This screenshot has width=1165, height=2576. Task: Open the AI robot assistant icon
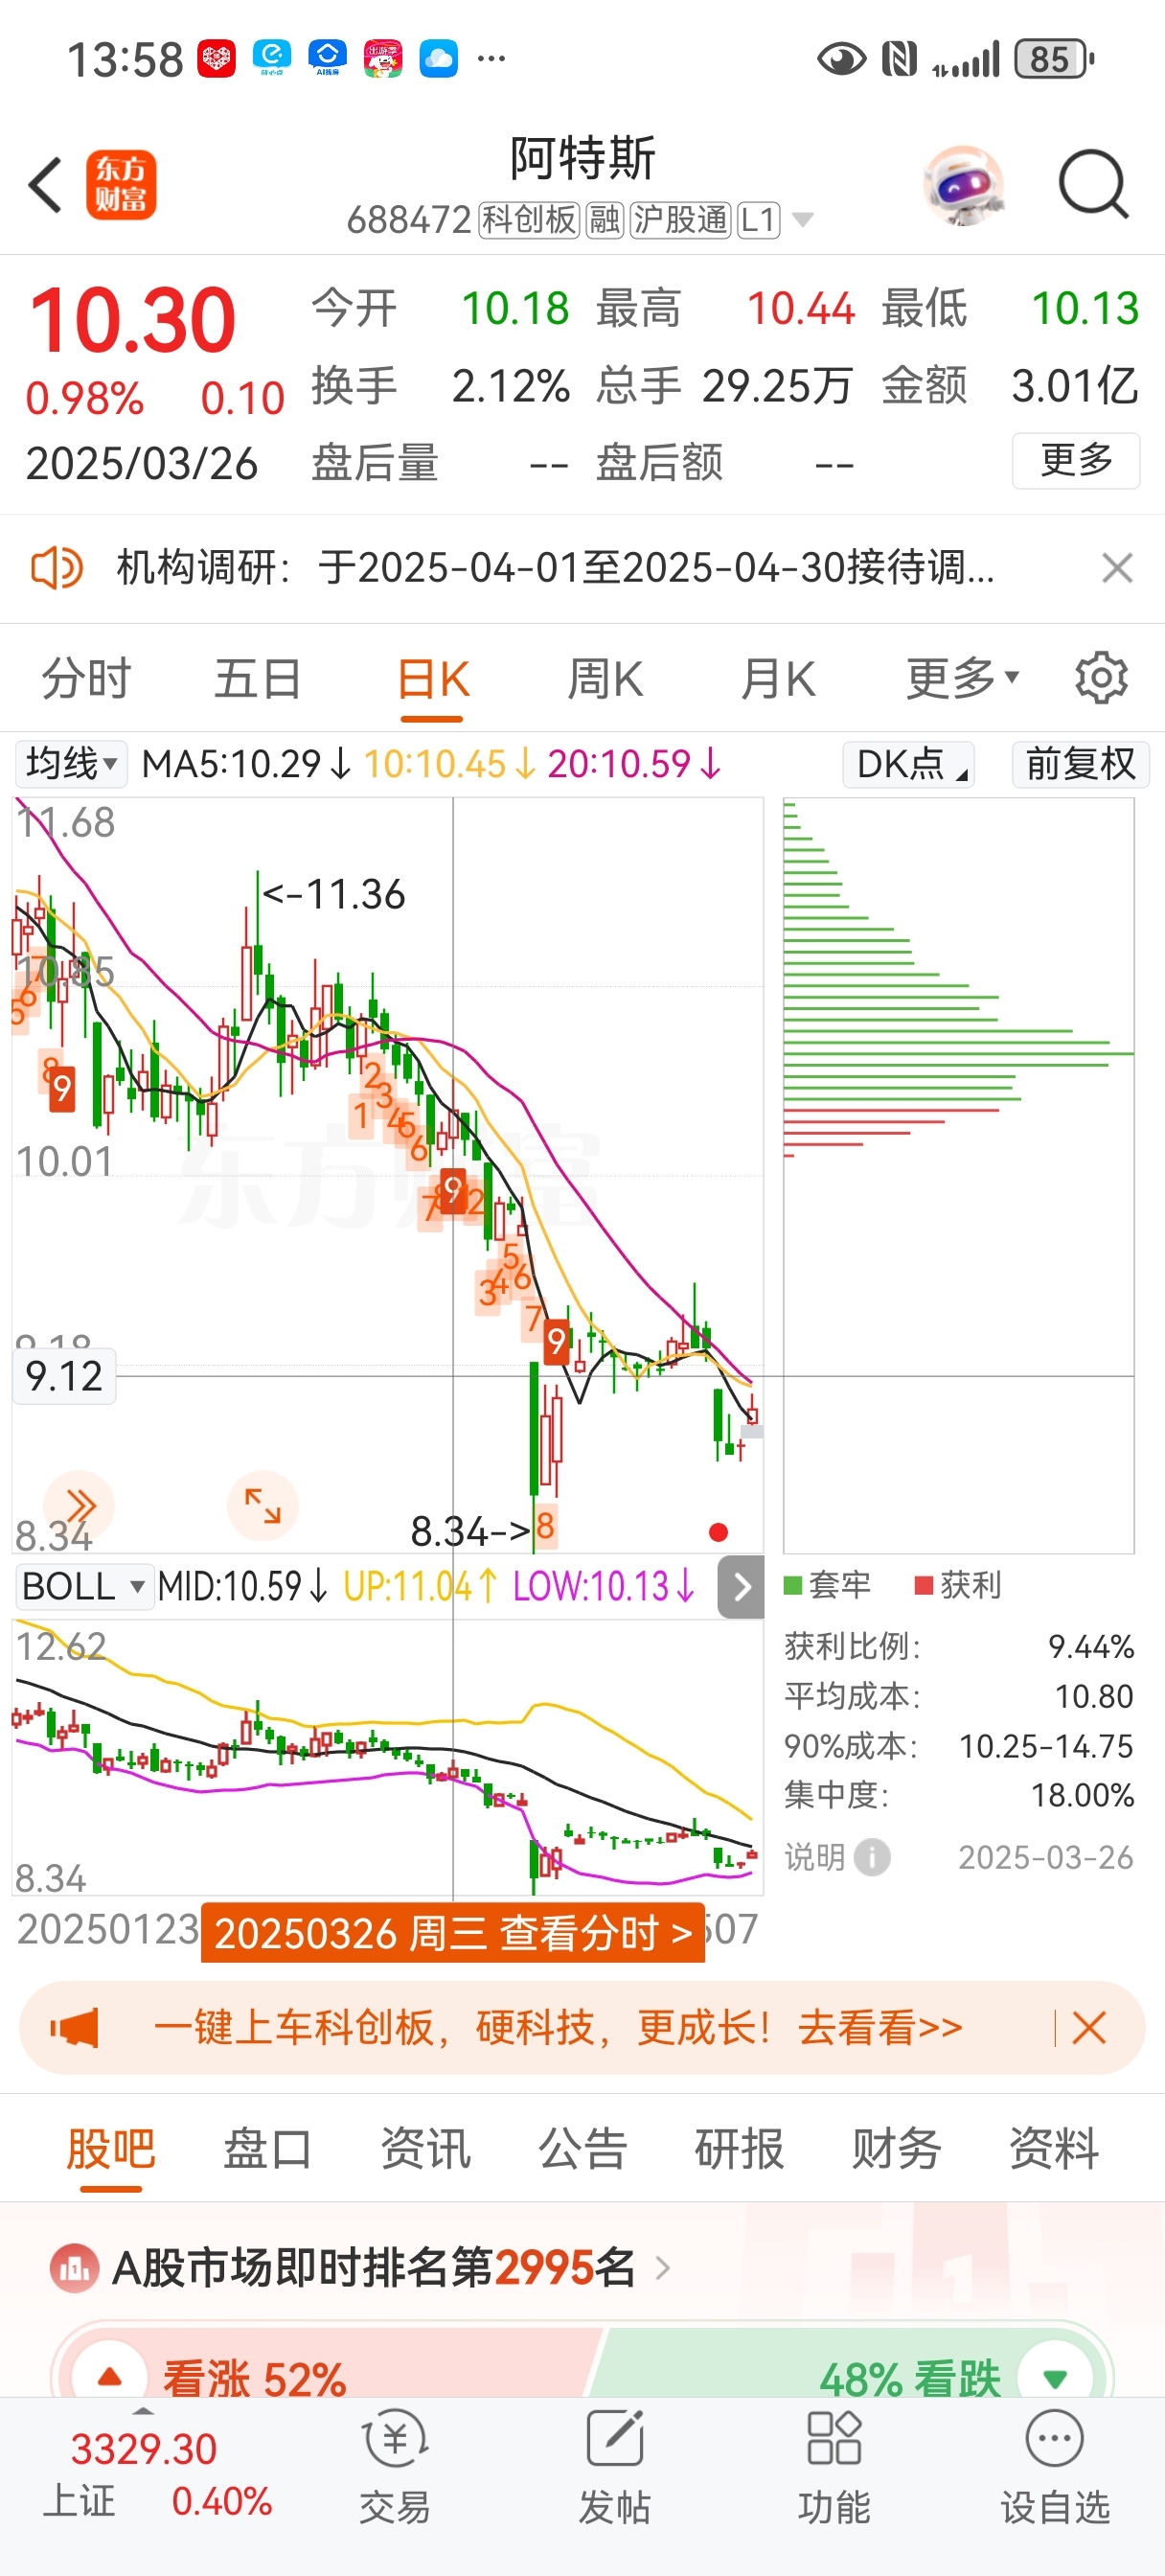[x=963, y=185]
